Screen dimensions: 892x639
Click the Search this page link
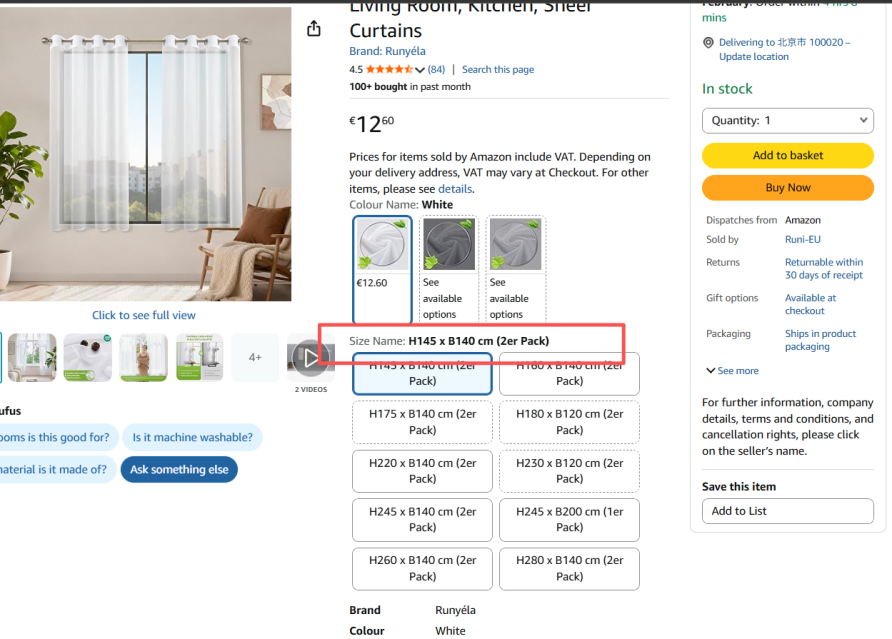[x=498, y=70]
